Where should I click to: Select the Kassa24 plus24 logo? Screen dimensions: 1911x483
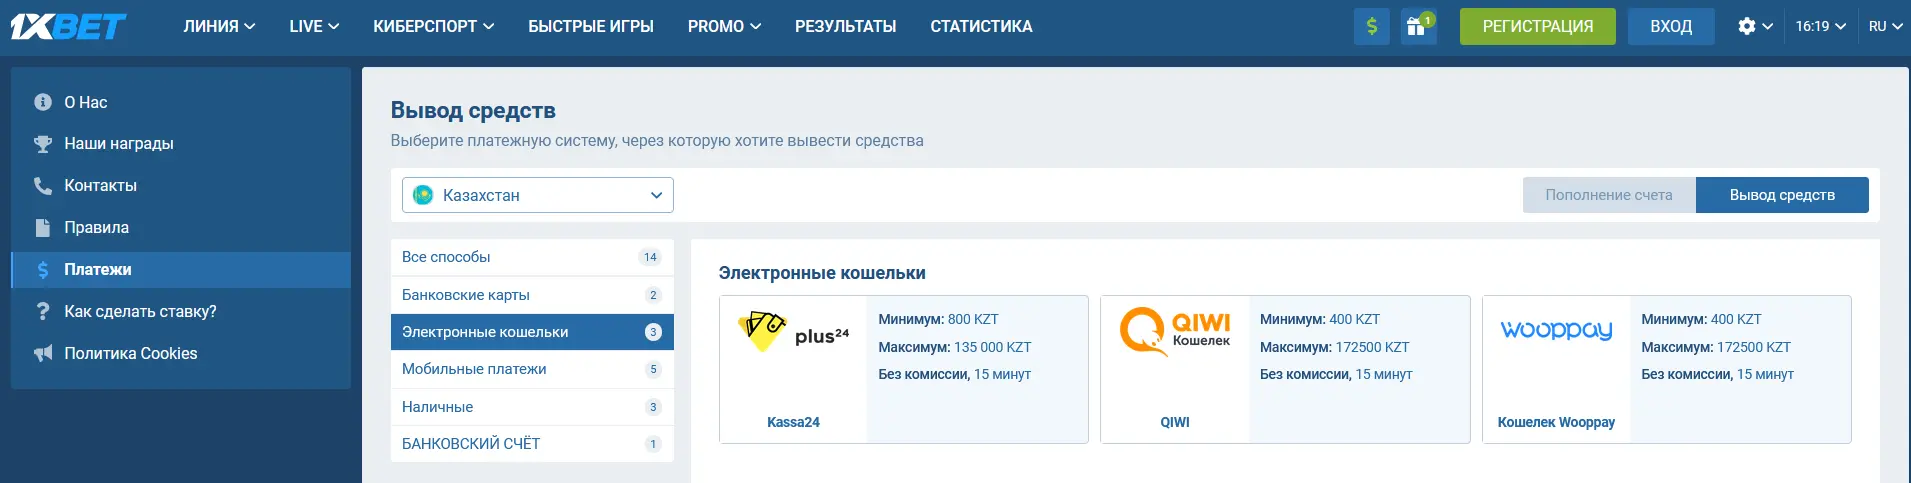793,331
